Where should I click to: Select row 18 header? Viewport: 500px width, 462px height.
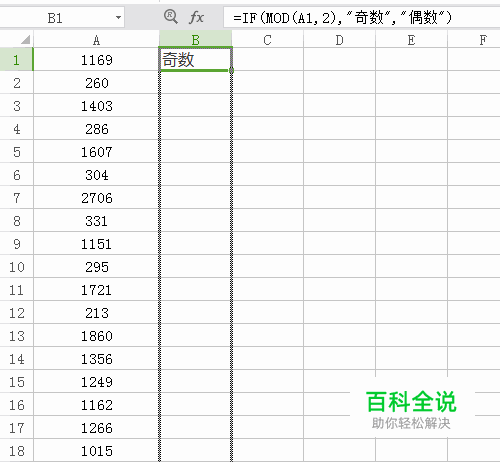[16, 450]
